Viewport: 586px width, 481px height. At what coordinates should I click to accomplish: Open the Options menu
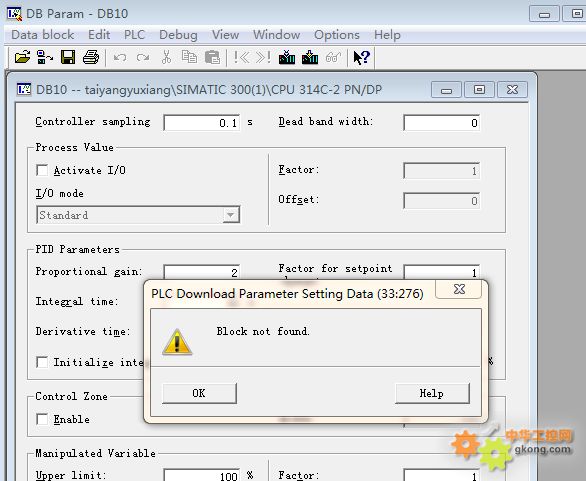(x=337, y=35)
